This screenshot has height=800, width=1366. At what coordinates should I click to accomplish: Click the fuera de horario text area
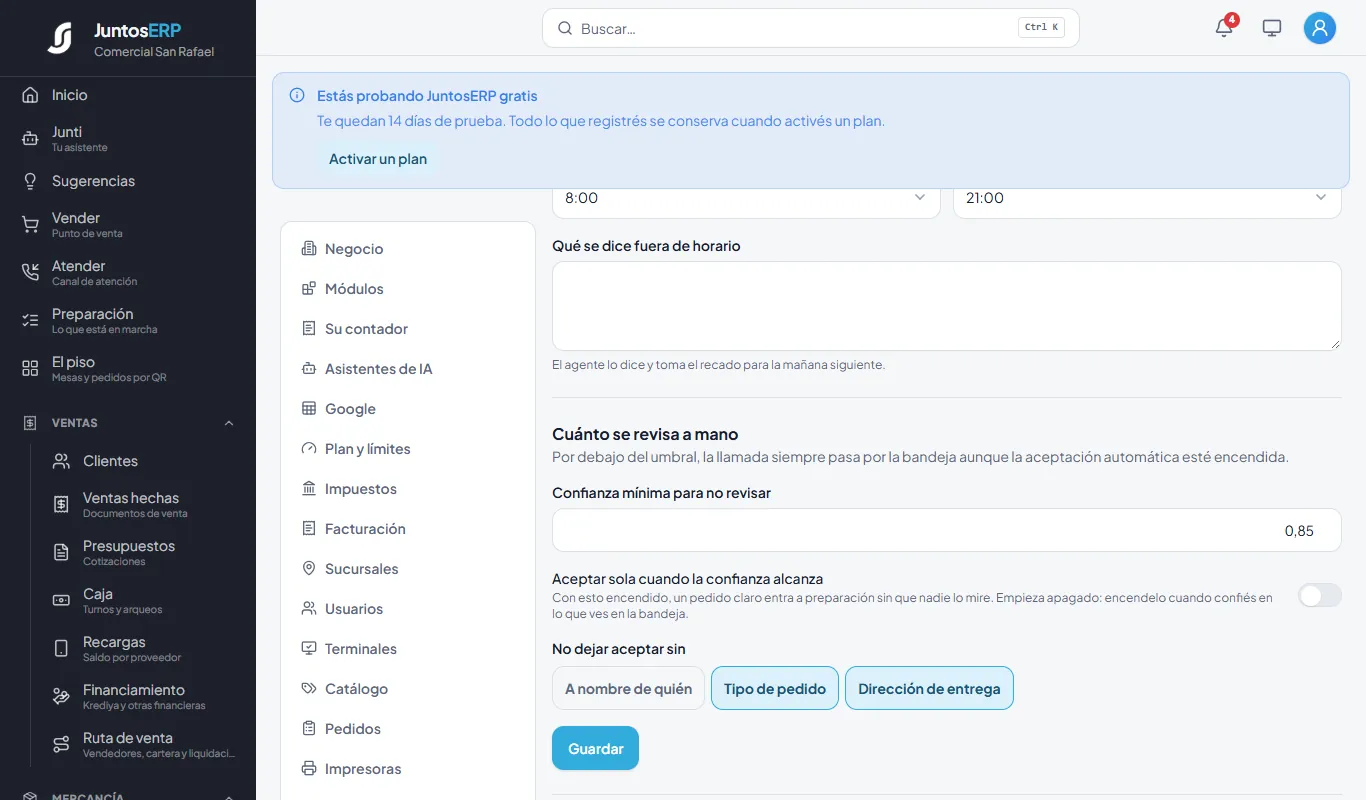tap(946, 306)
